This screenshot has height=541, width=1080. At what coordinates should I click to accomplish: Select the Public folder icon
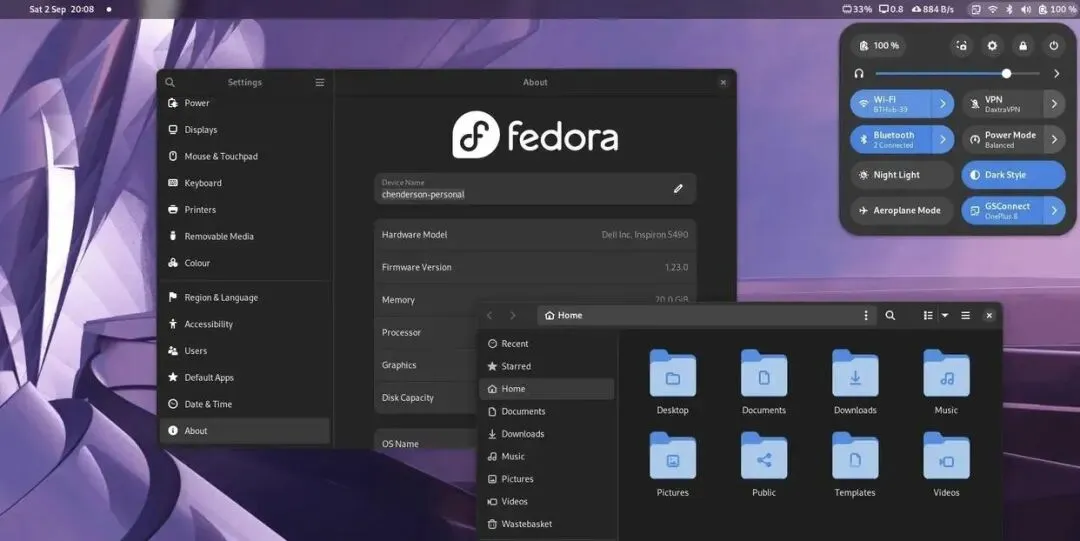coord(764,456)
